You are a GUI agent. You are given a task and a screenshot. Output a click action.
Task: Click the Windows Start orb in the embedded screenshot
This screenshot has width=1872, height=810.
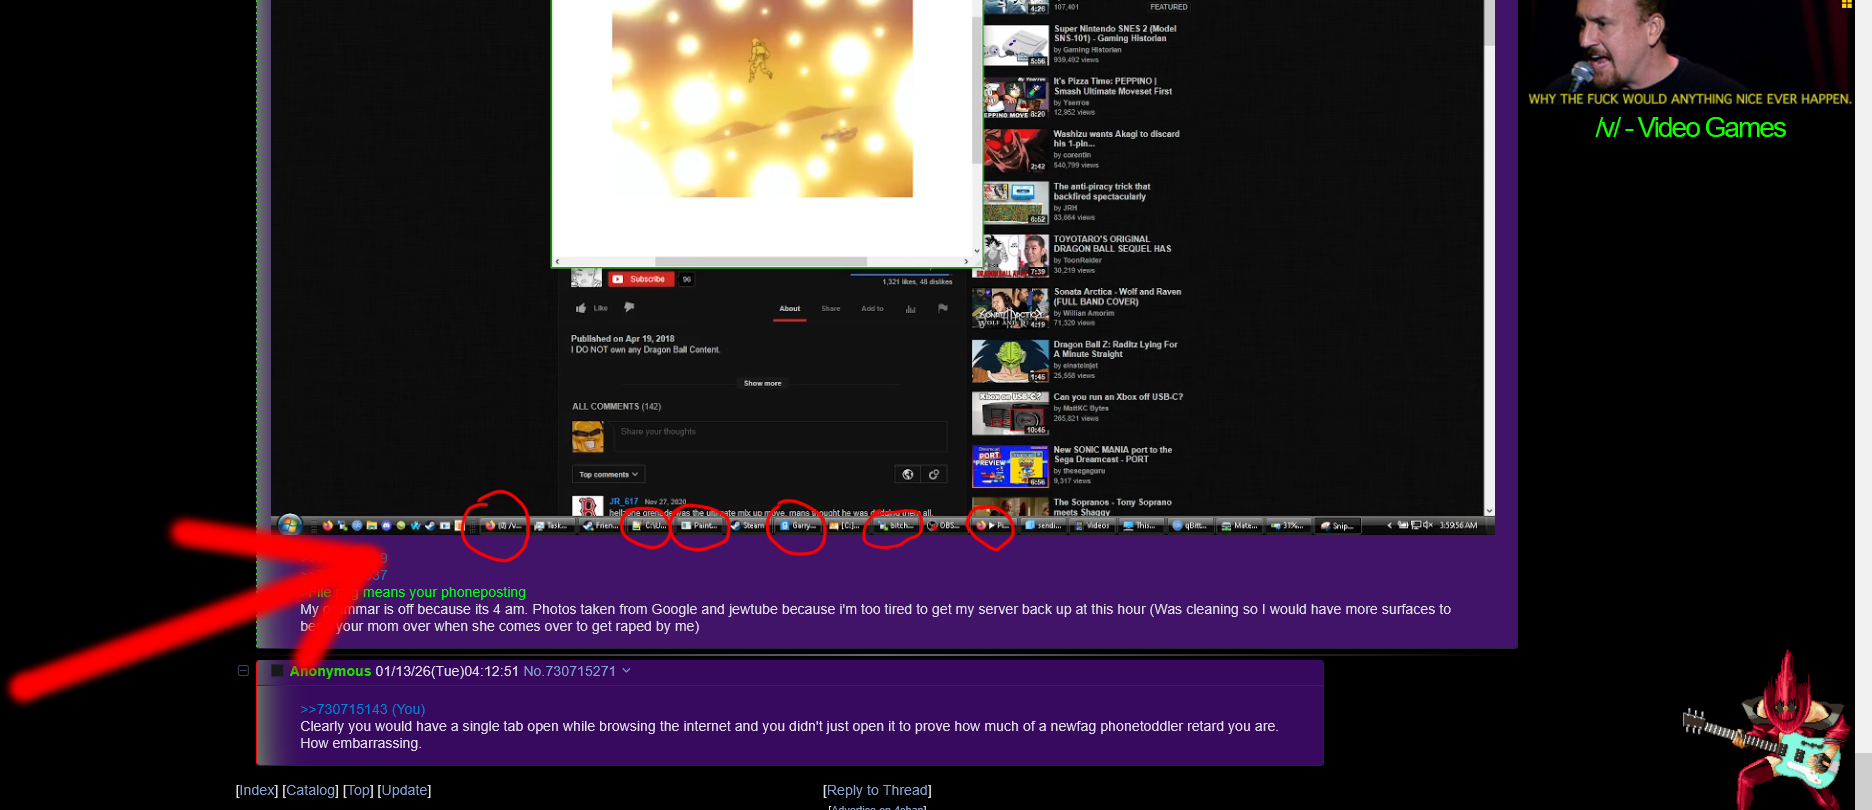(x=289, y=525)
